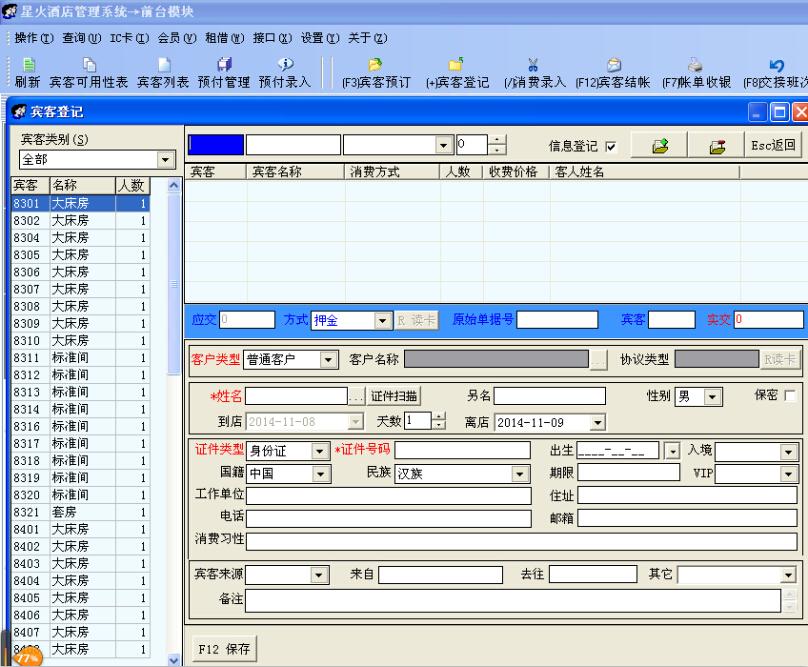Open (F3)宾客预订 reservation tool
The width and height of the screenshot is (808, 667).
click(x=375, y=74)
